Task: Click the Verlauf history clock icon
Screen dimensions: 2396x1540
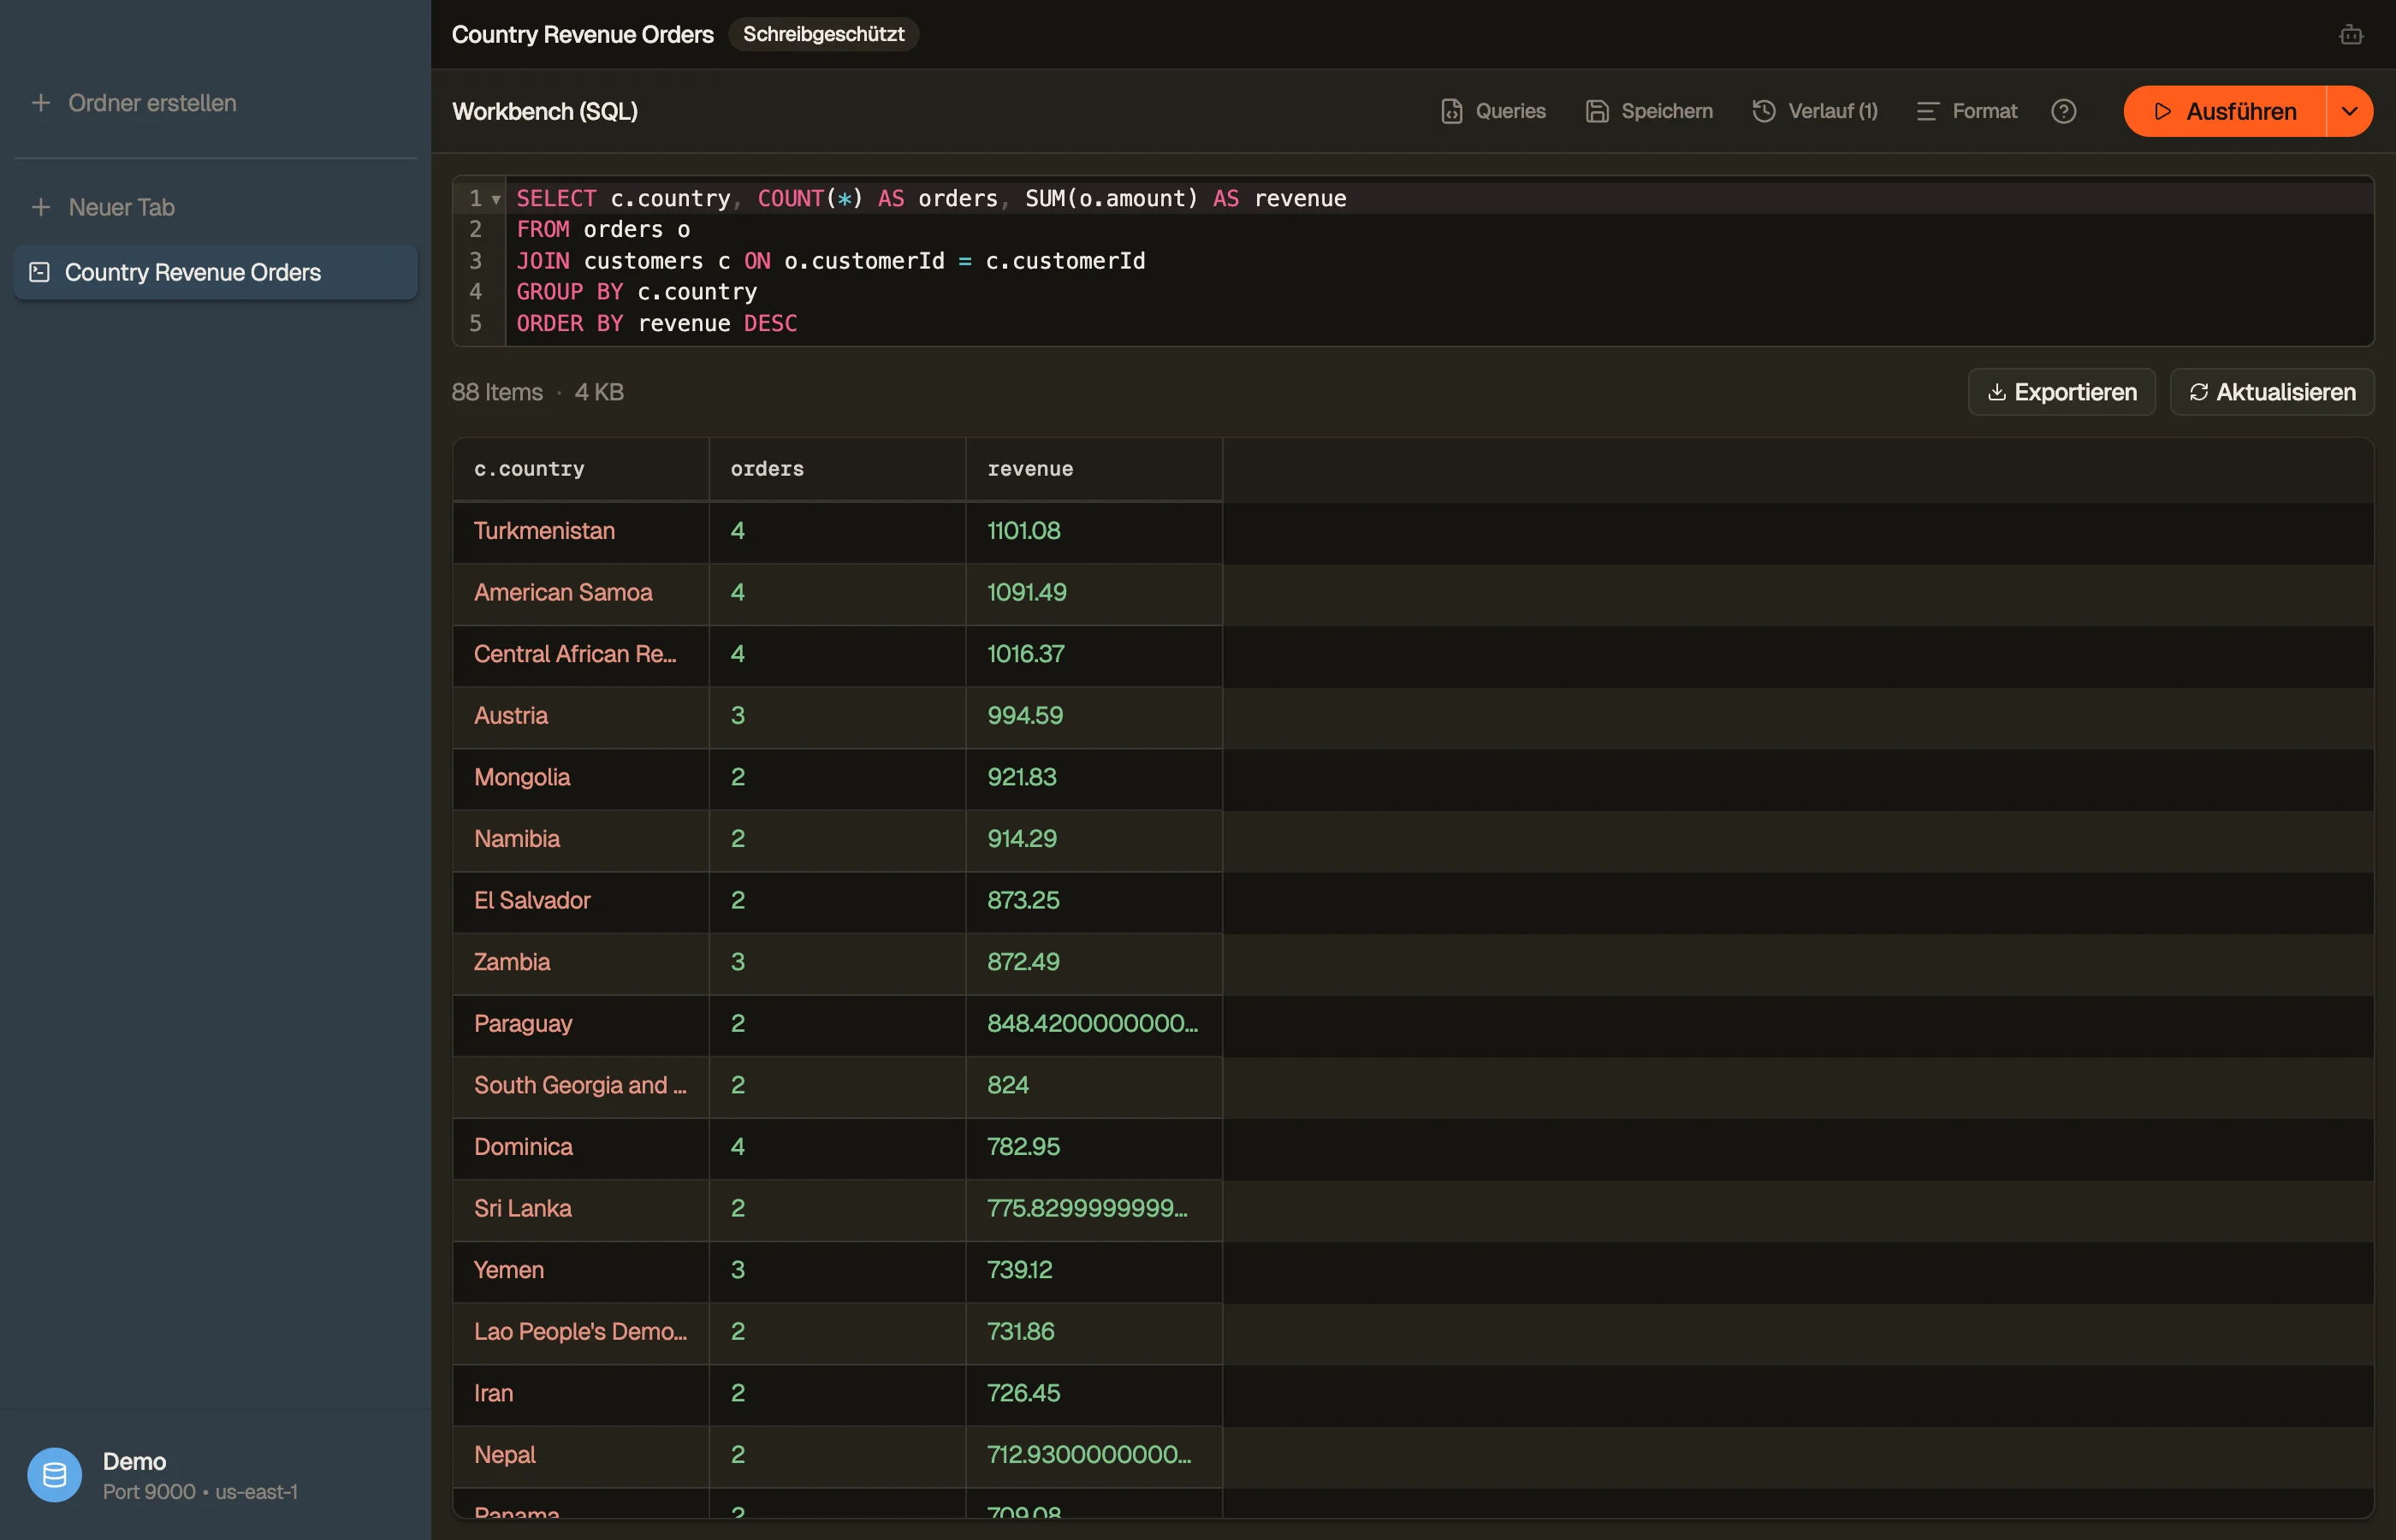Action: [x=1764, y=111]
